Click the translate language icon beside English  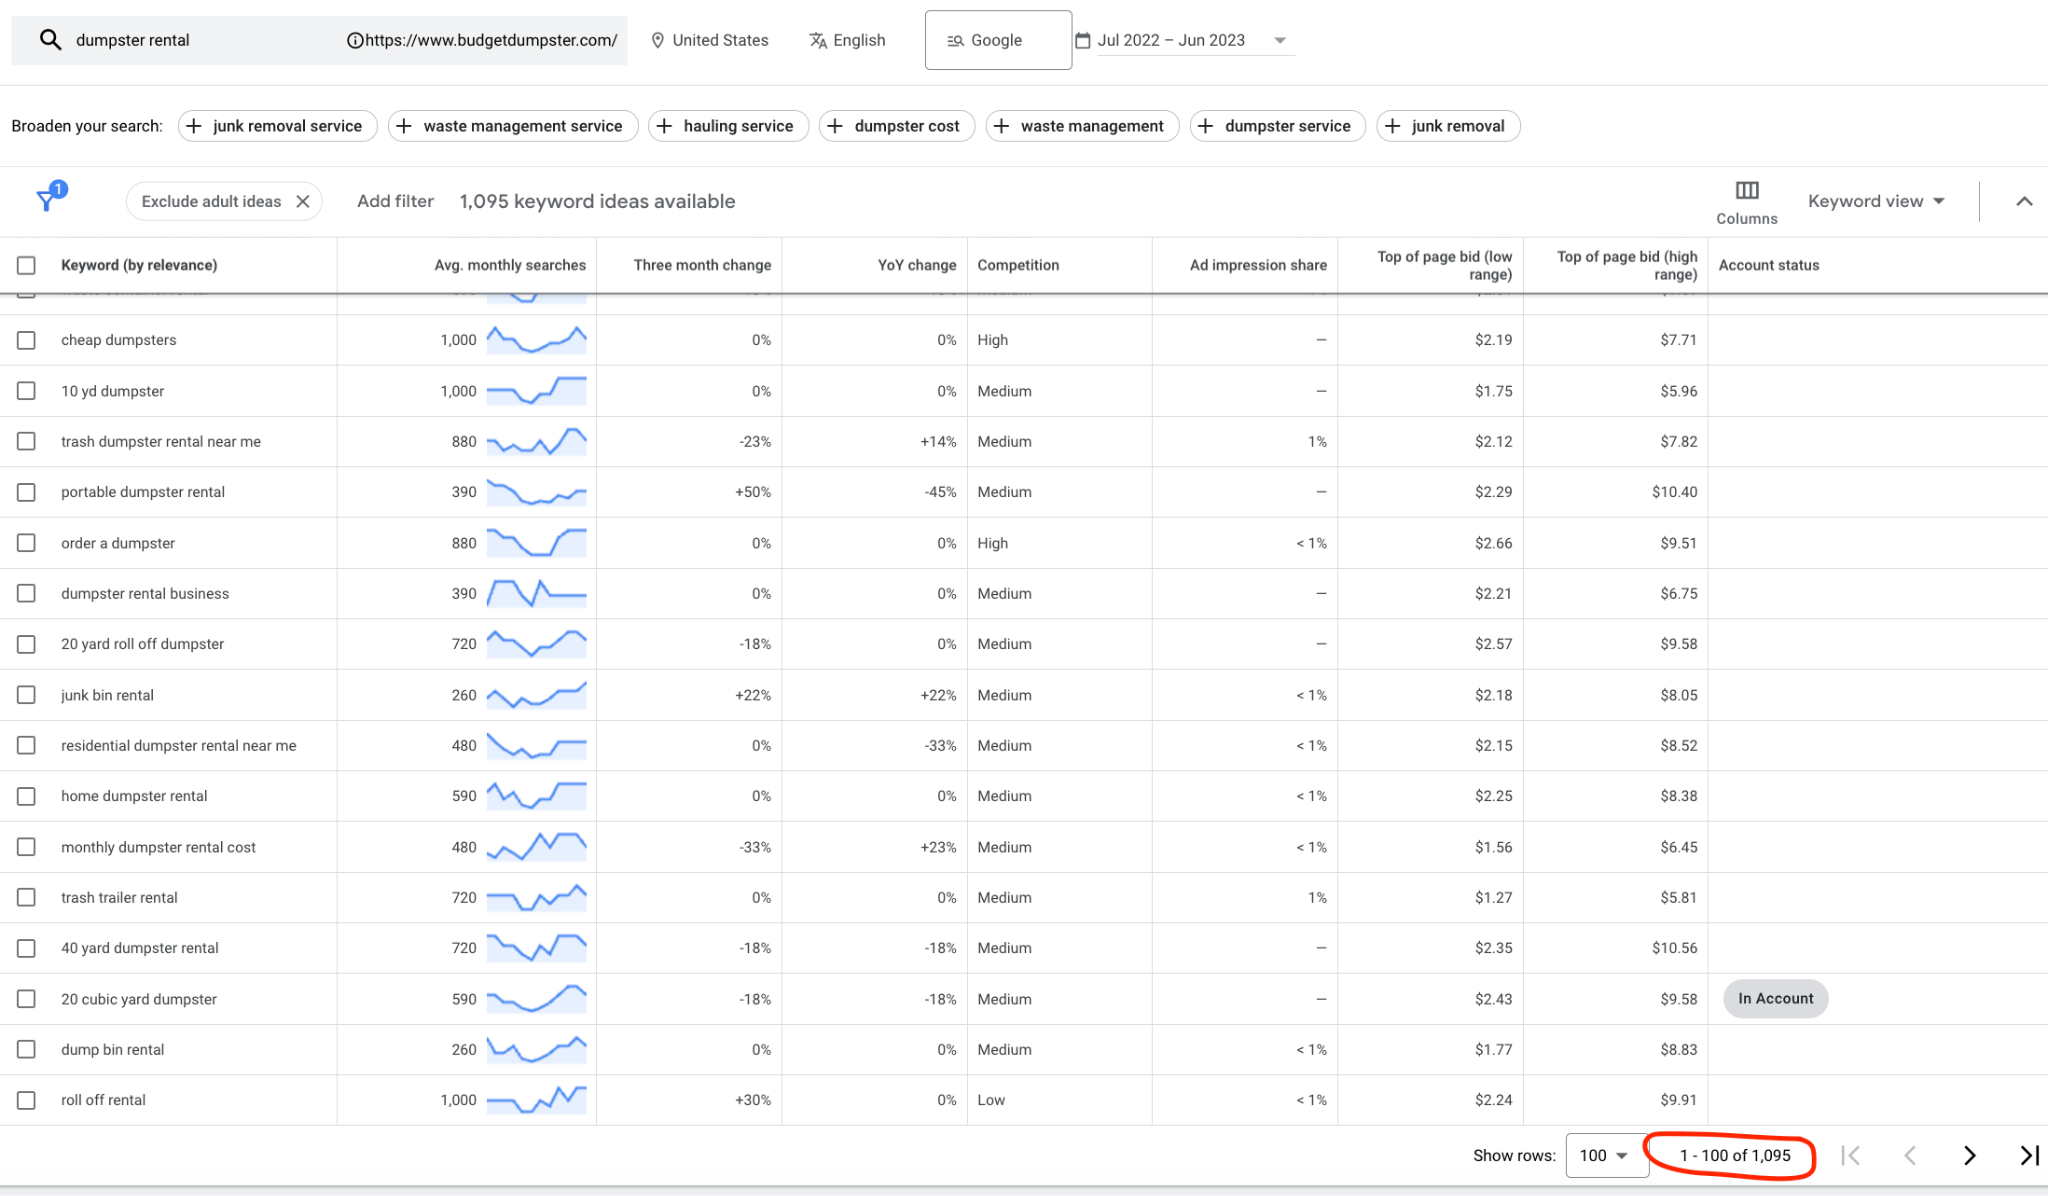pyautogui.click(x=818, y=40)
